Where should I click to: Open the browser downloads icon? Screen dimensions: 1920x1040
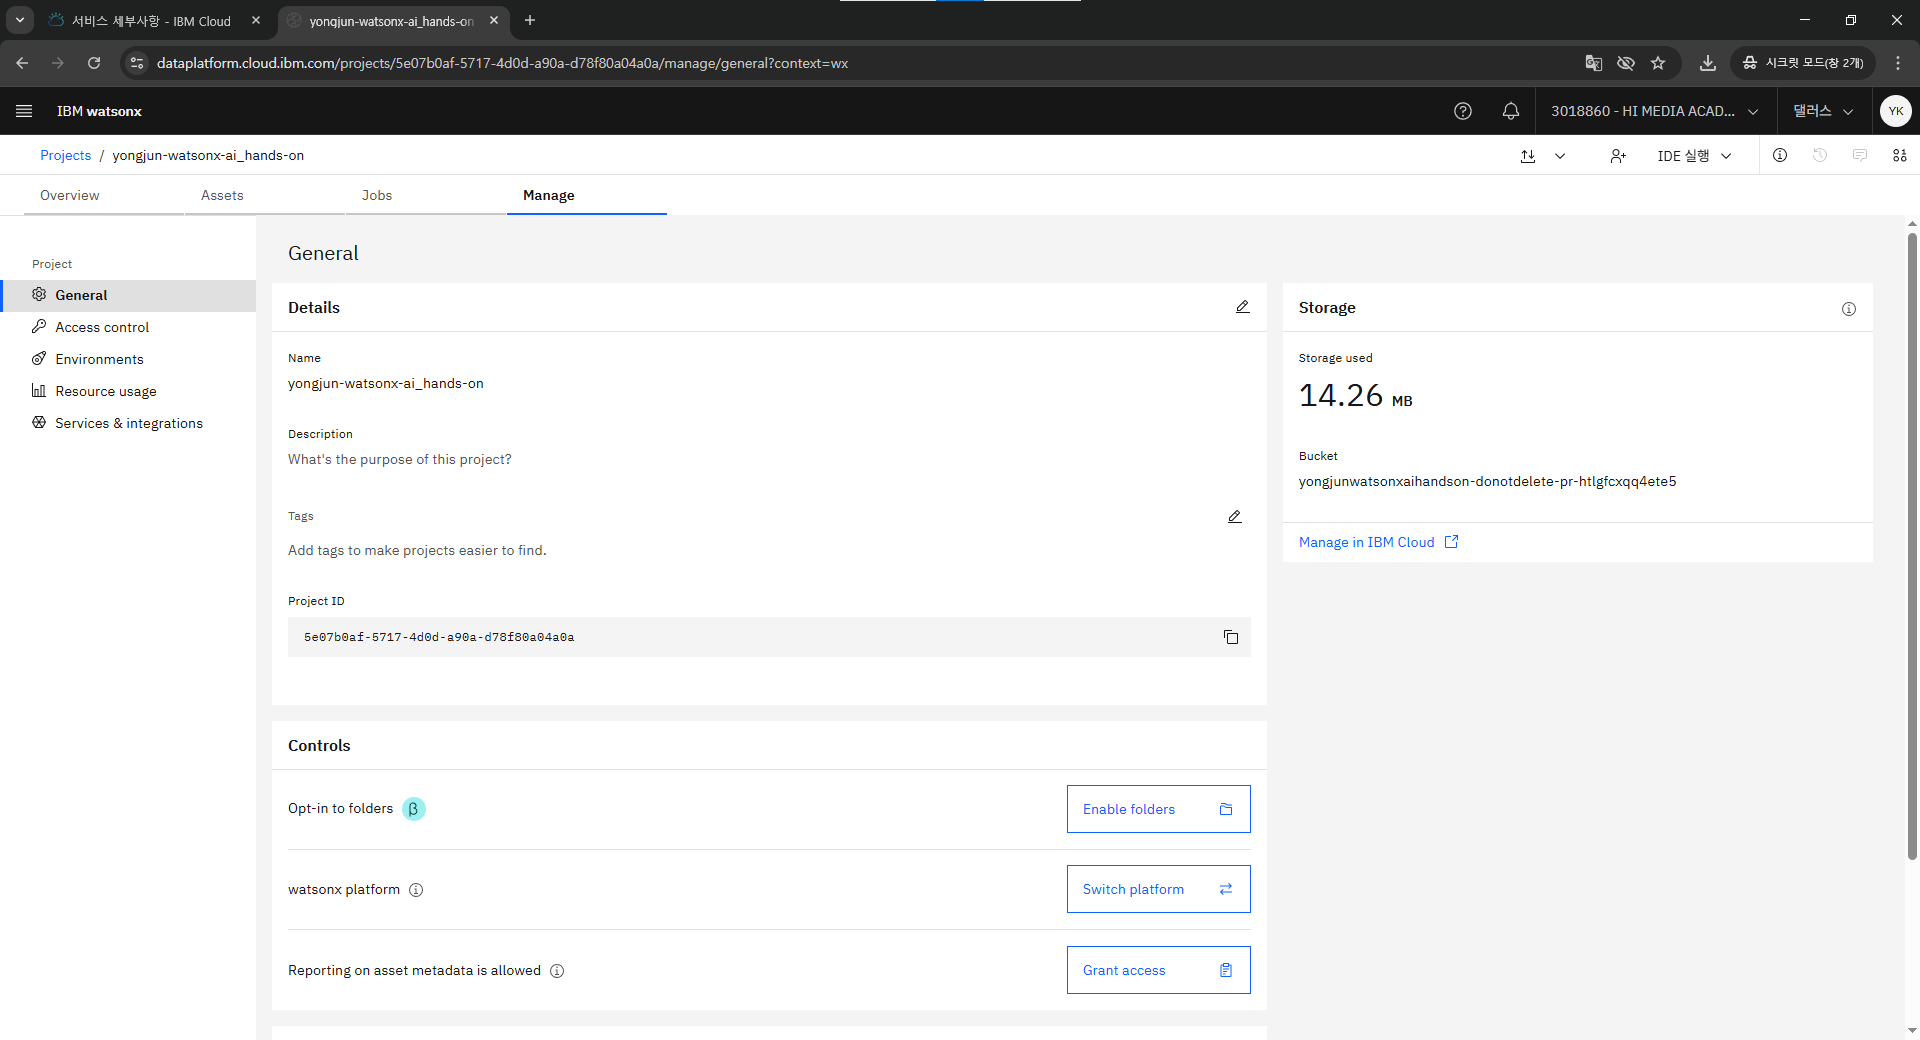pyautogui.click(x=1708, y=63)
